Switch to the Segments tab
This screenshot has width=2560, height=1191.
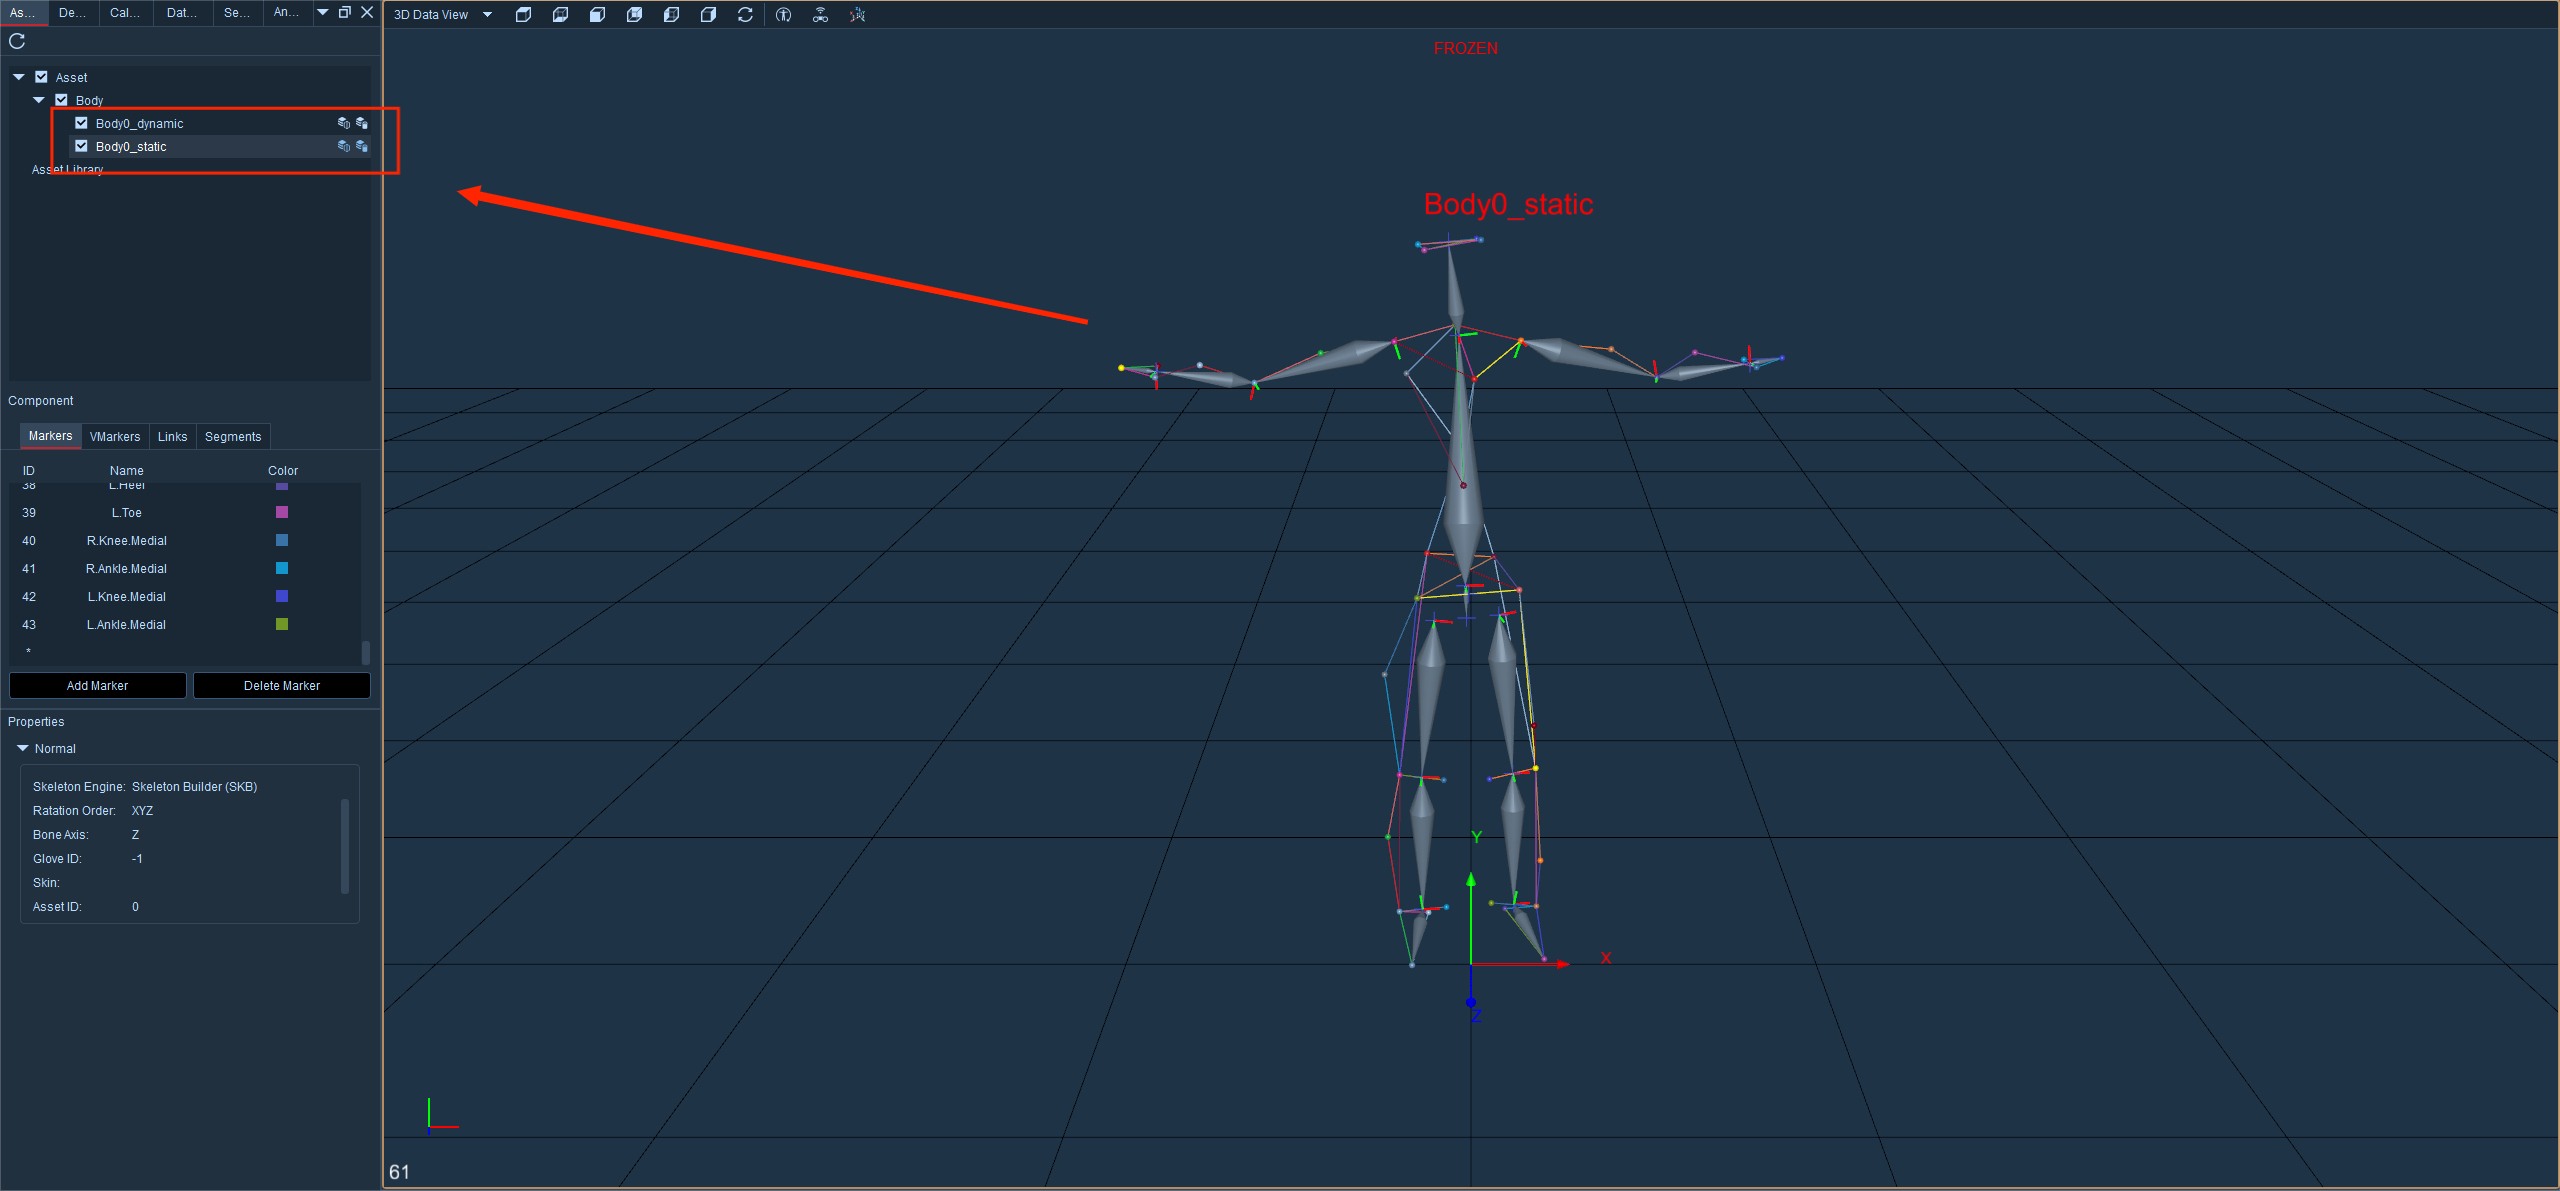pos(233,437)
